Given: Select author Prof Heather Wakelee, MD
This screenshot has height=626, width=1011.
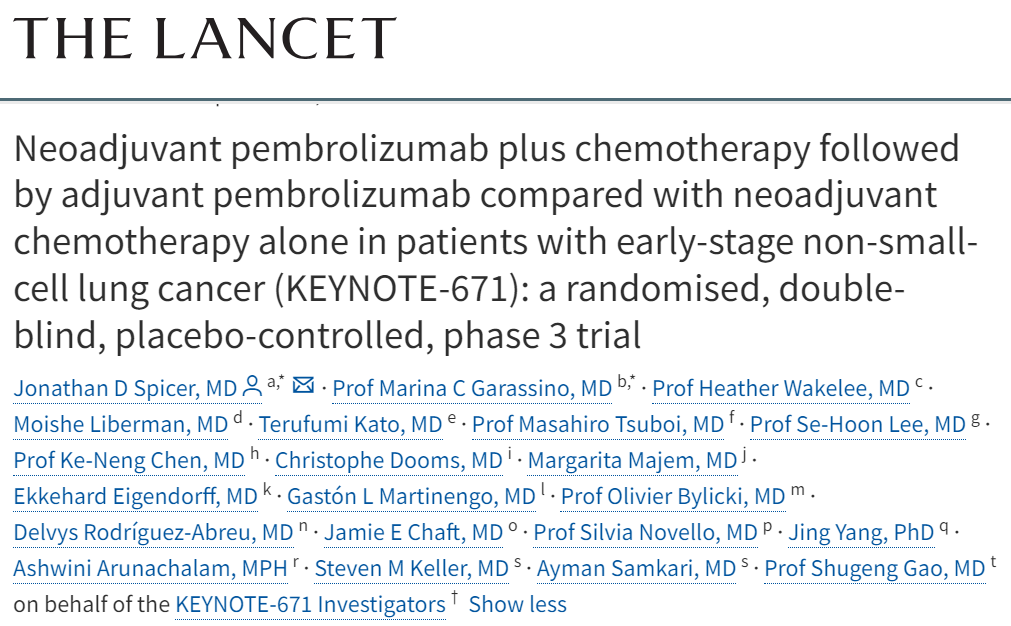Looking at the screenshot, I should (781, 388).
